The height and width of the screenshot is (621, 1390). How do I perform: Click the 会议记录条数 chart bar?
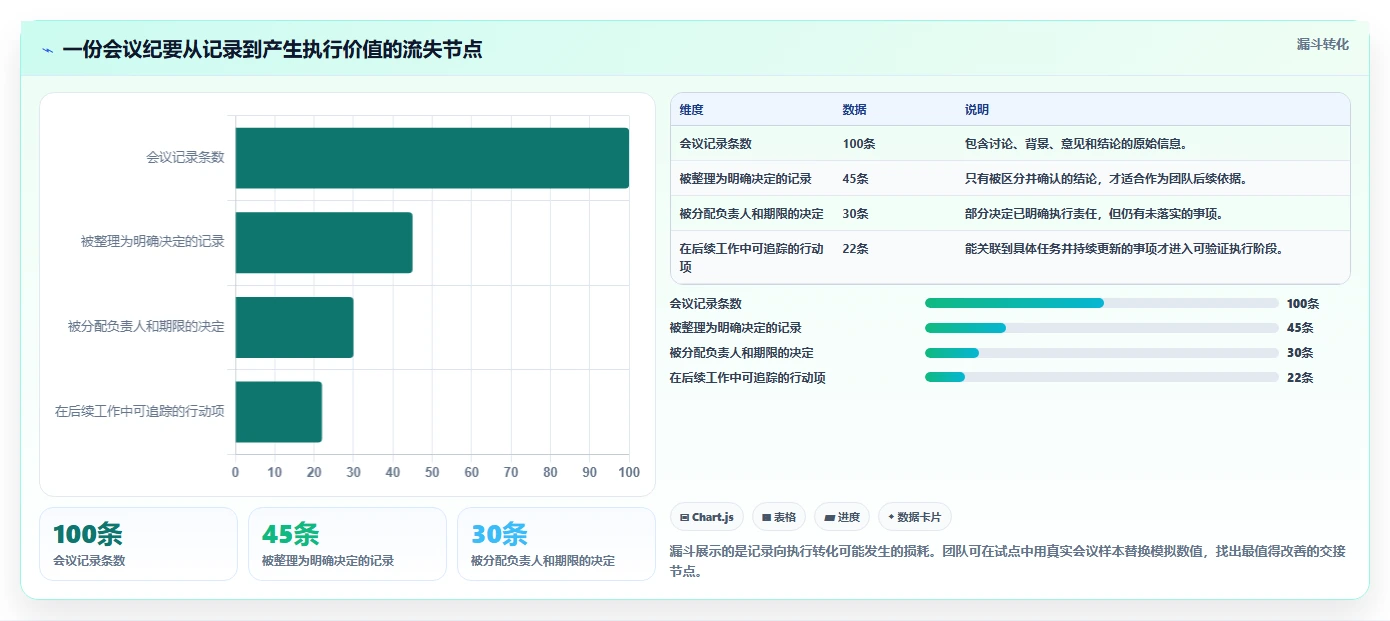pos(432,158)
